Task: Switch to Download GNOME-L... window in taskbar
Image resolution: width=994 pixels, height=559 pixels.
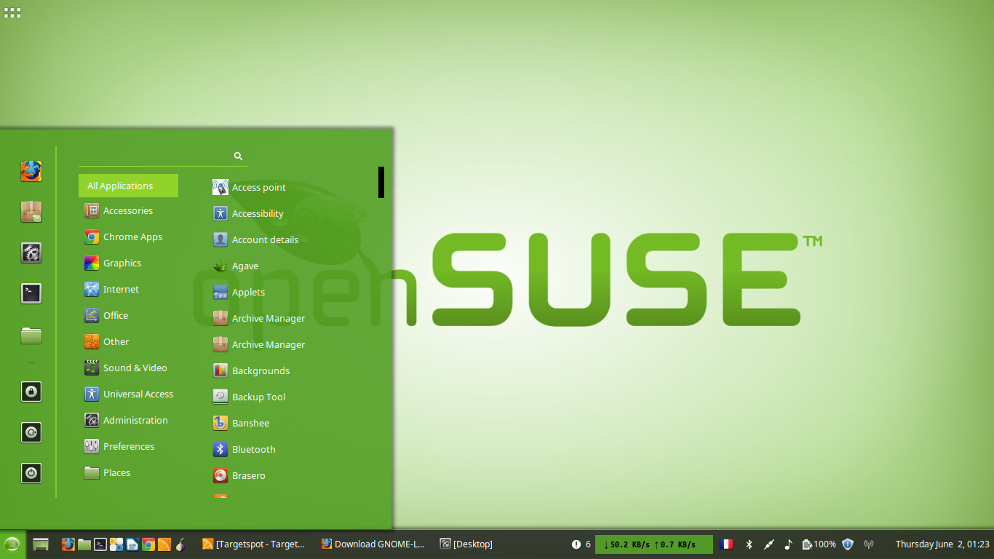Action: 373,544
